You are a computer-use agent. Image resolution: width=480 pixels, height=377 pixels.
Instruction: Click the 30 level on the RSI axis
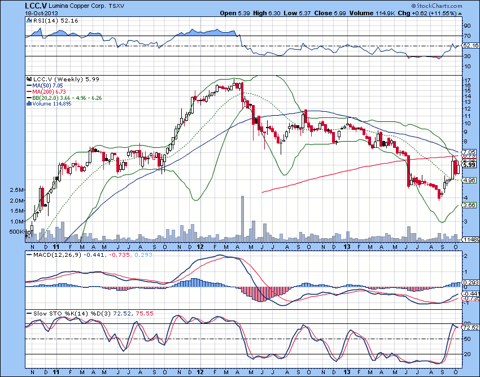click(467, 56)
